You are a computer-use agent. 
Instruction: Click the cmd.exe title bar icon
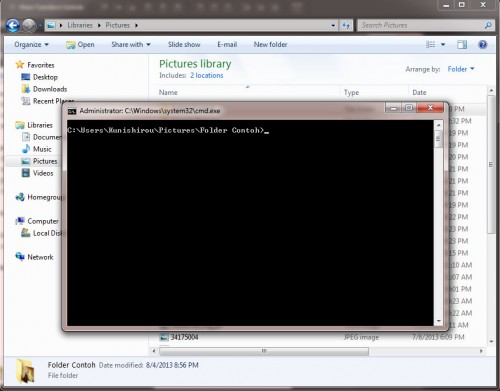coord(72,111)
